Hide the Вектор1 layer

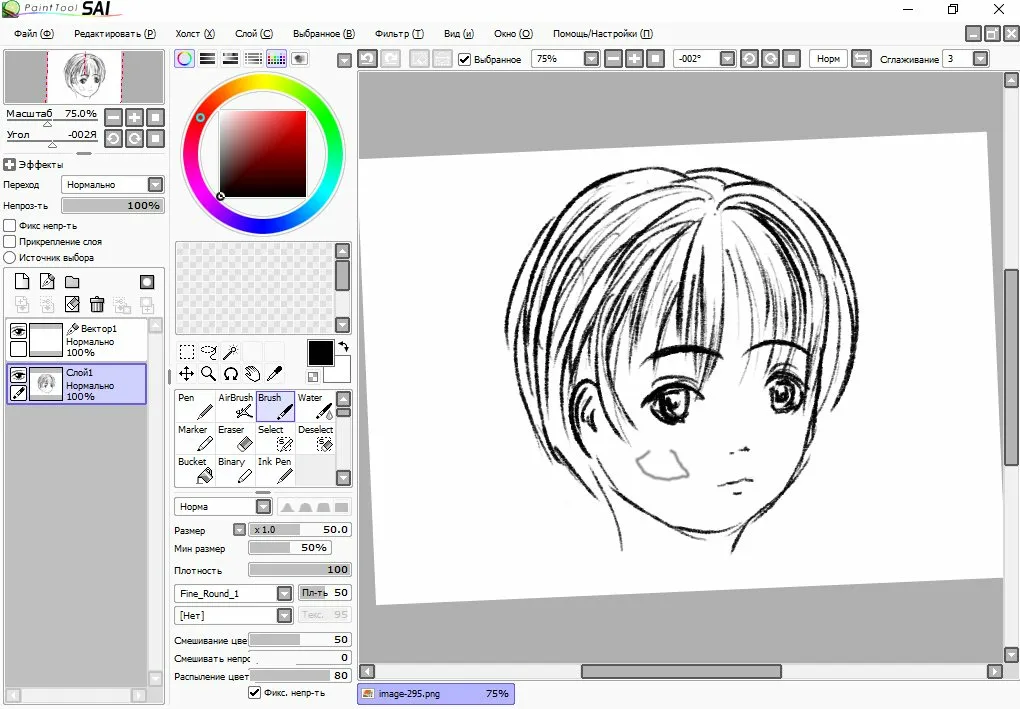[18, 331]
